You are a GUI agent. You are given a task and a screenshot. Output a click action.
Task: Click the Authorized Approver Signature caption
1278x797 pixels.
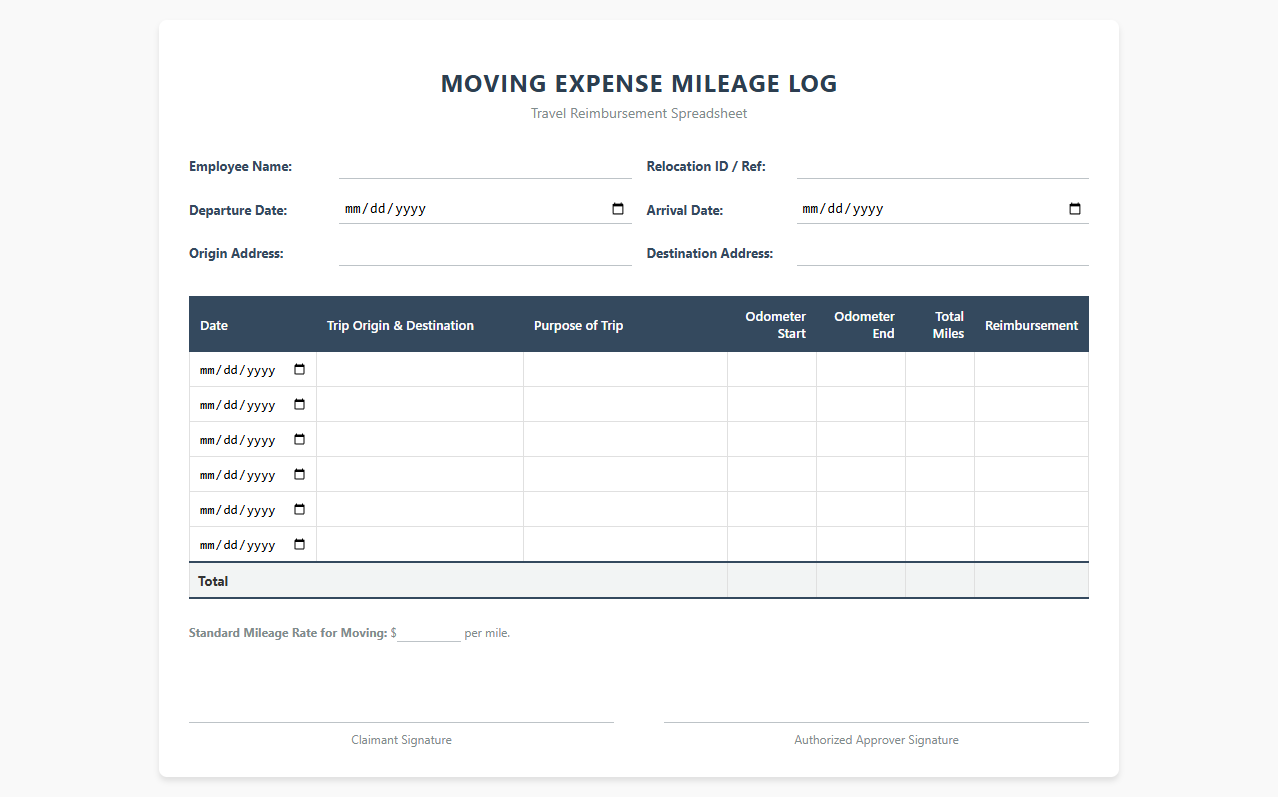pyautogui.click(x=876, y=740)
